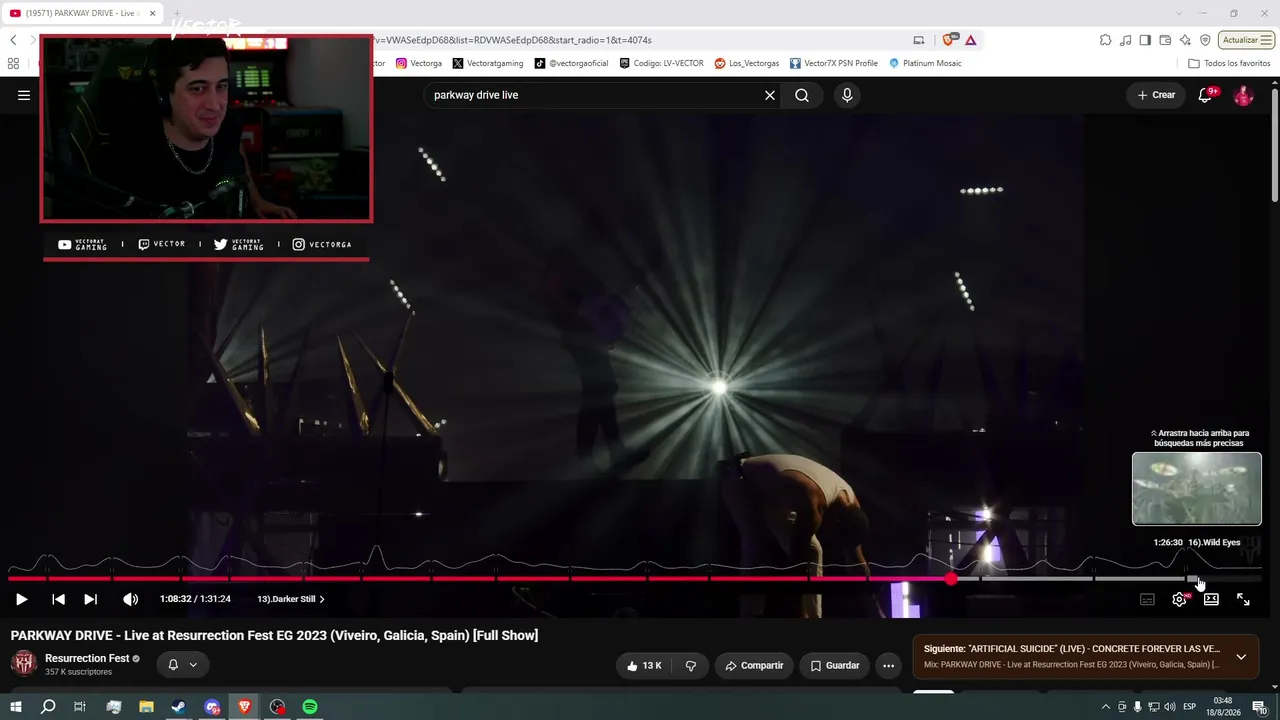
Task: Open the Vector7X PSN Profile bookmark
Action: pos(834,63)
